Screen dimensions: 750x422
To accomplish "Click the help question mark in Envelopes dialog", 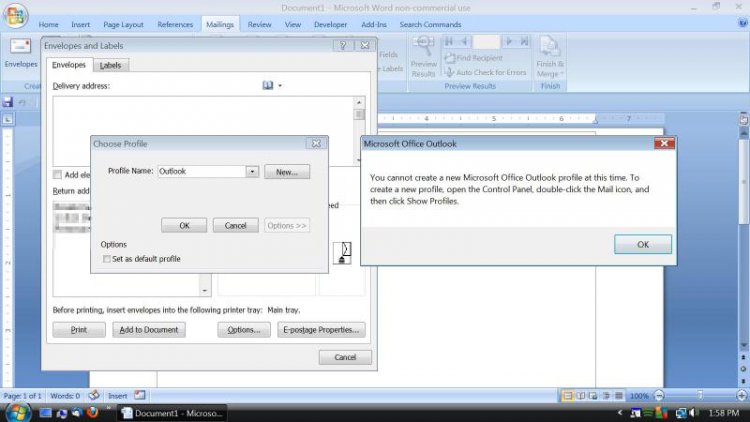I will tap(343, 45).
